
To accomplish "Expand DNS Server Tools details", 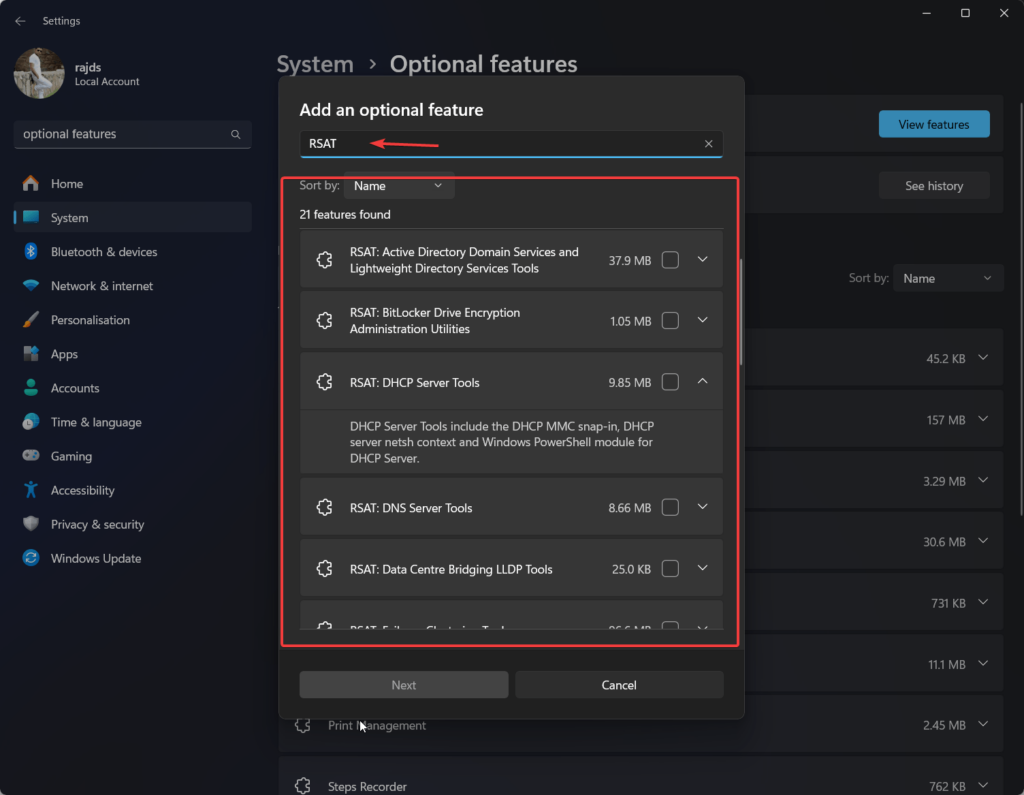I will coord(703,507).
